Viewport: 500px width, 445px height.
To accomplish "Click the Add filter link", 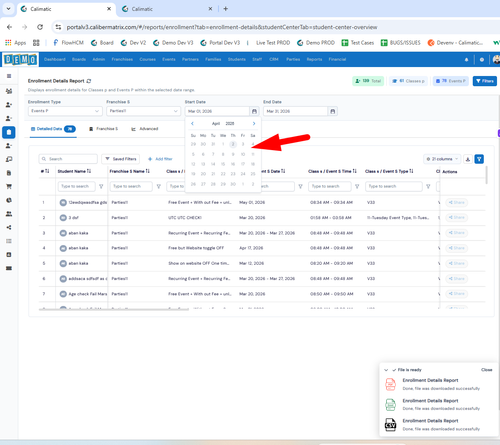I will [x=160, y=159].
